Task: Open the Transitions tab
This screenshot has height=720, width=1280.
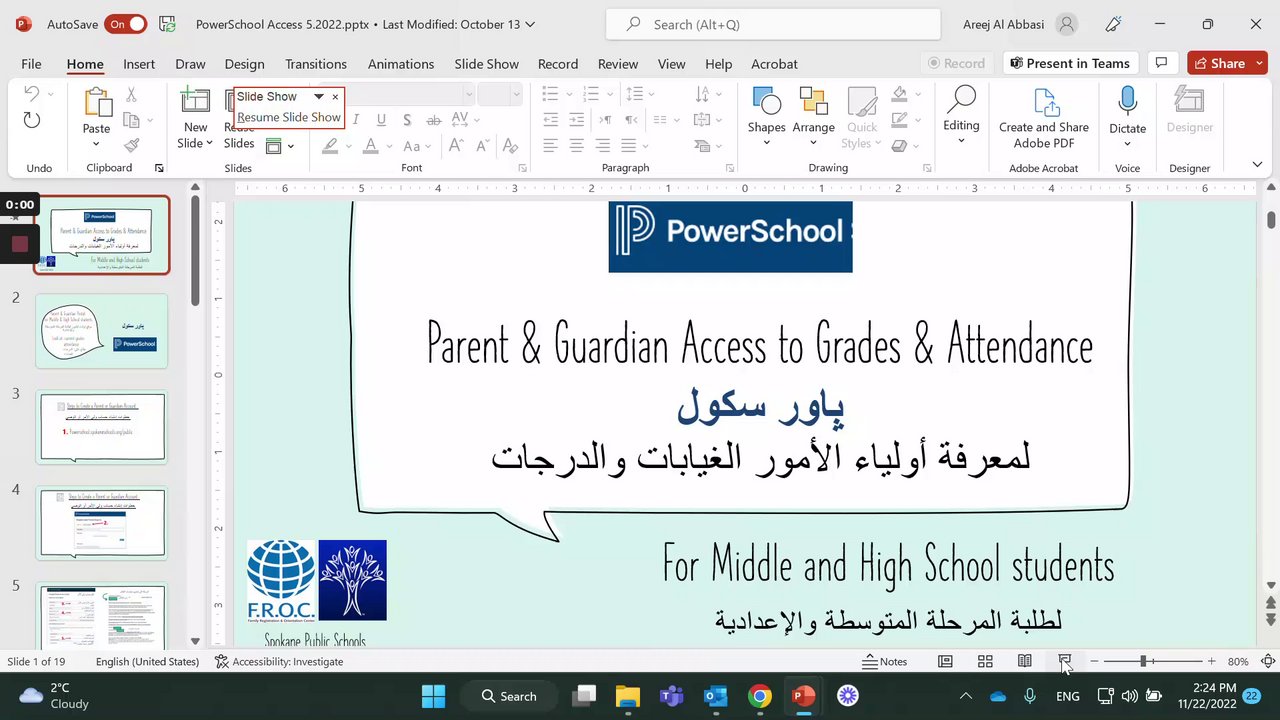Action: pos(316,63)
